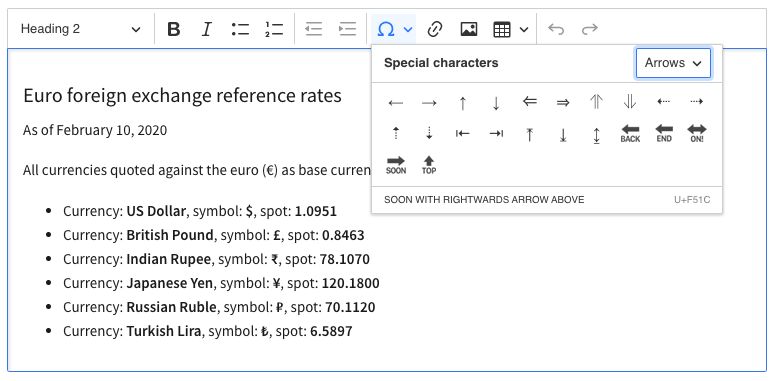This screenshot has height=381, width=777.
Task: Insert the downwards arrow in first row
Action: (496, 103)
